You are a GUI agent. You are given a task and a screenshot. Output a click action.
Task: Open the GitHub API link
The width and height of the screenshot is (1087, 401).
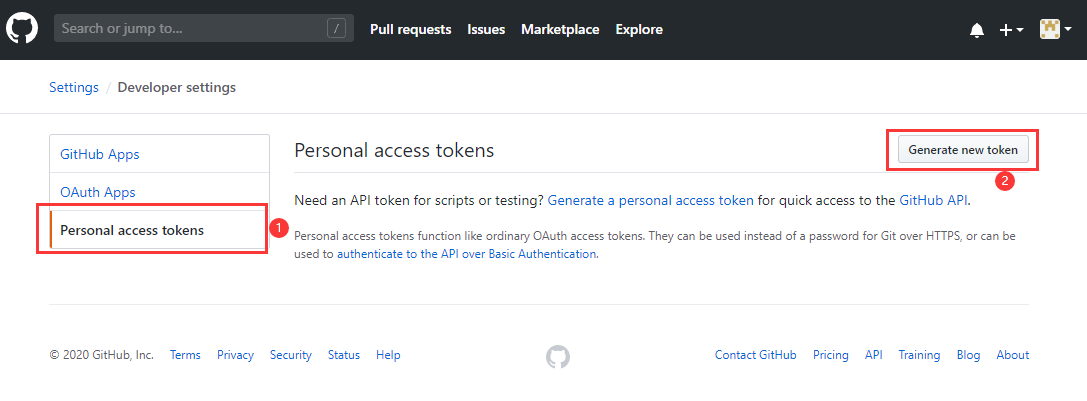[x=933, y=200]
